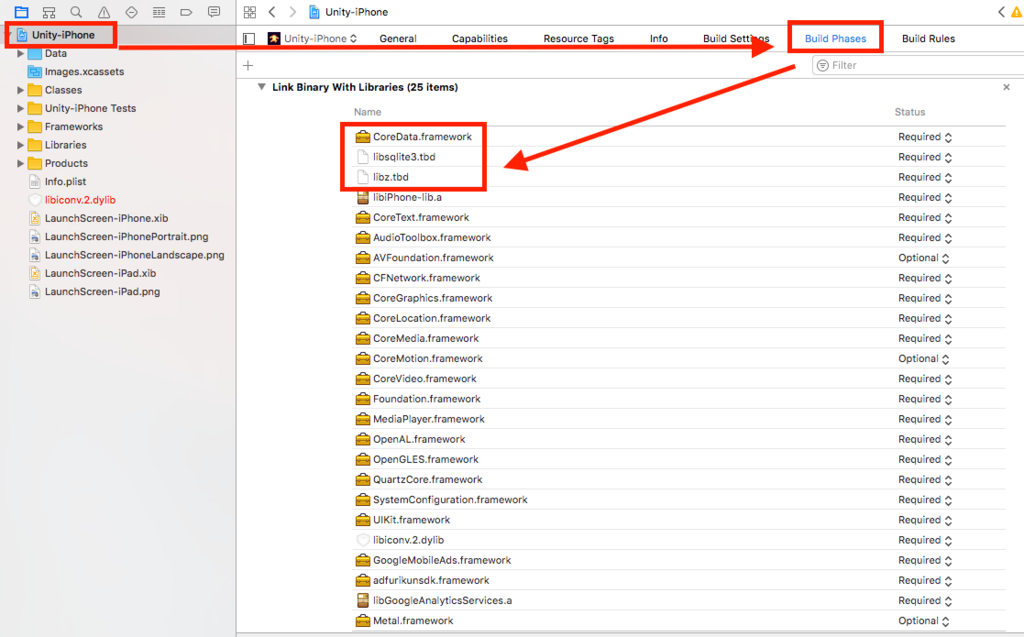The image size is (1024, 637).
Task: Change libz.tbd Required status
Action: pos(925,177)
